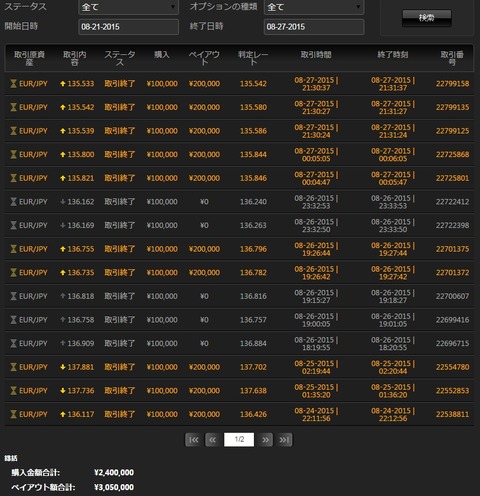Viewport: 480px width, 496px height.
Task: Click trade time 08-26-2015 19:15:27
Action: point(316,296)
